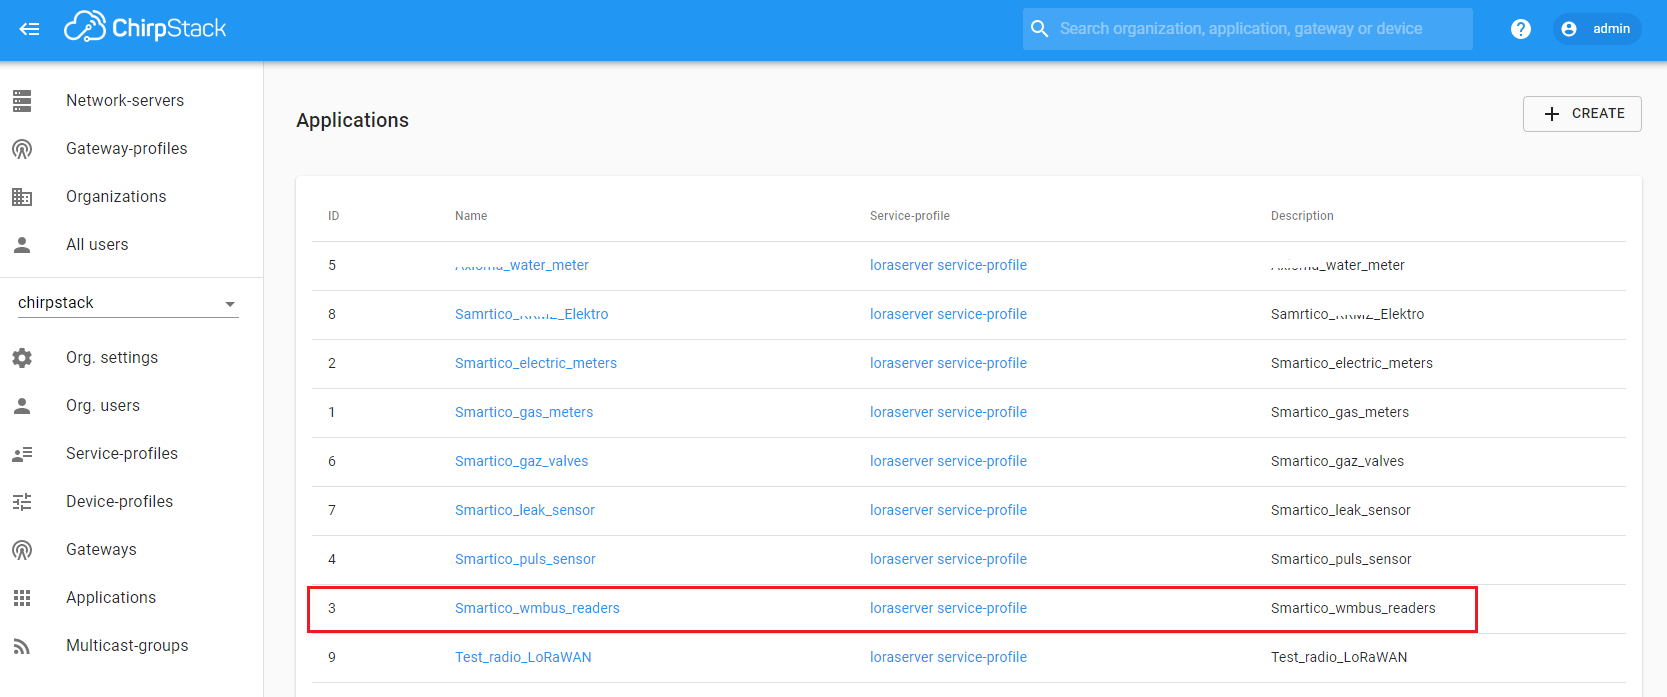Collapse sidebar with the back arrow icon
Screen dimensions: 1667x697
(30, 29)
